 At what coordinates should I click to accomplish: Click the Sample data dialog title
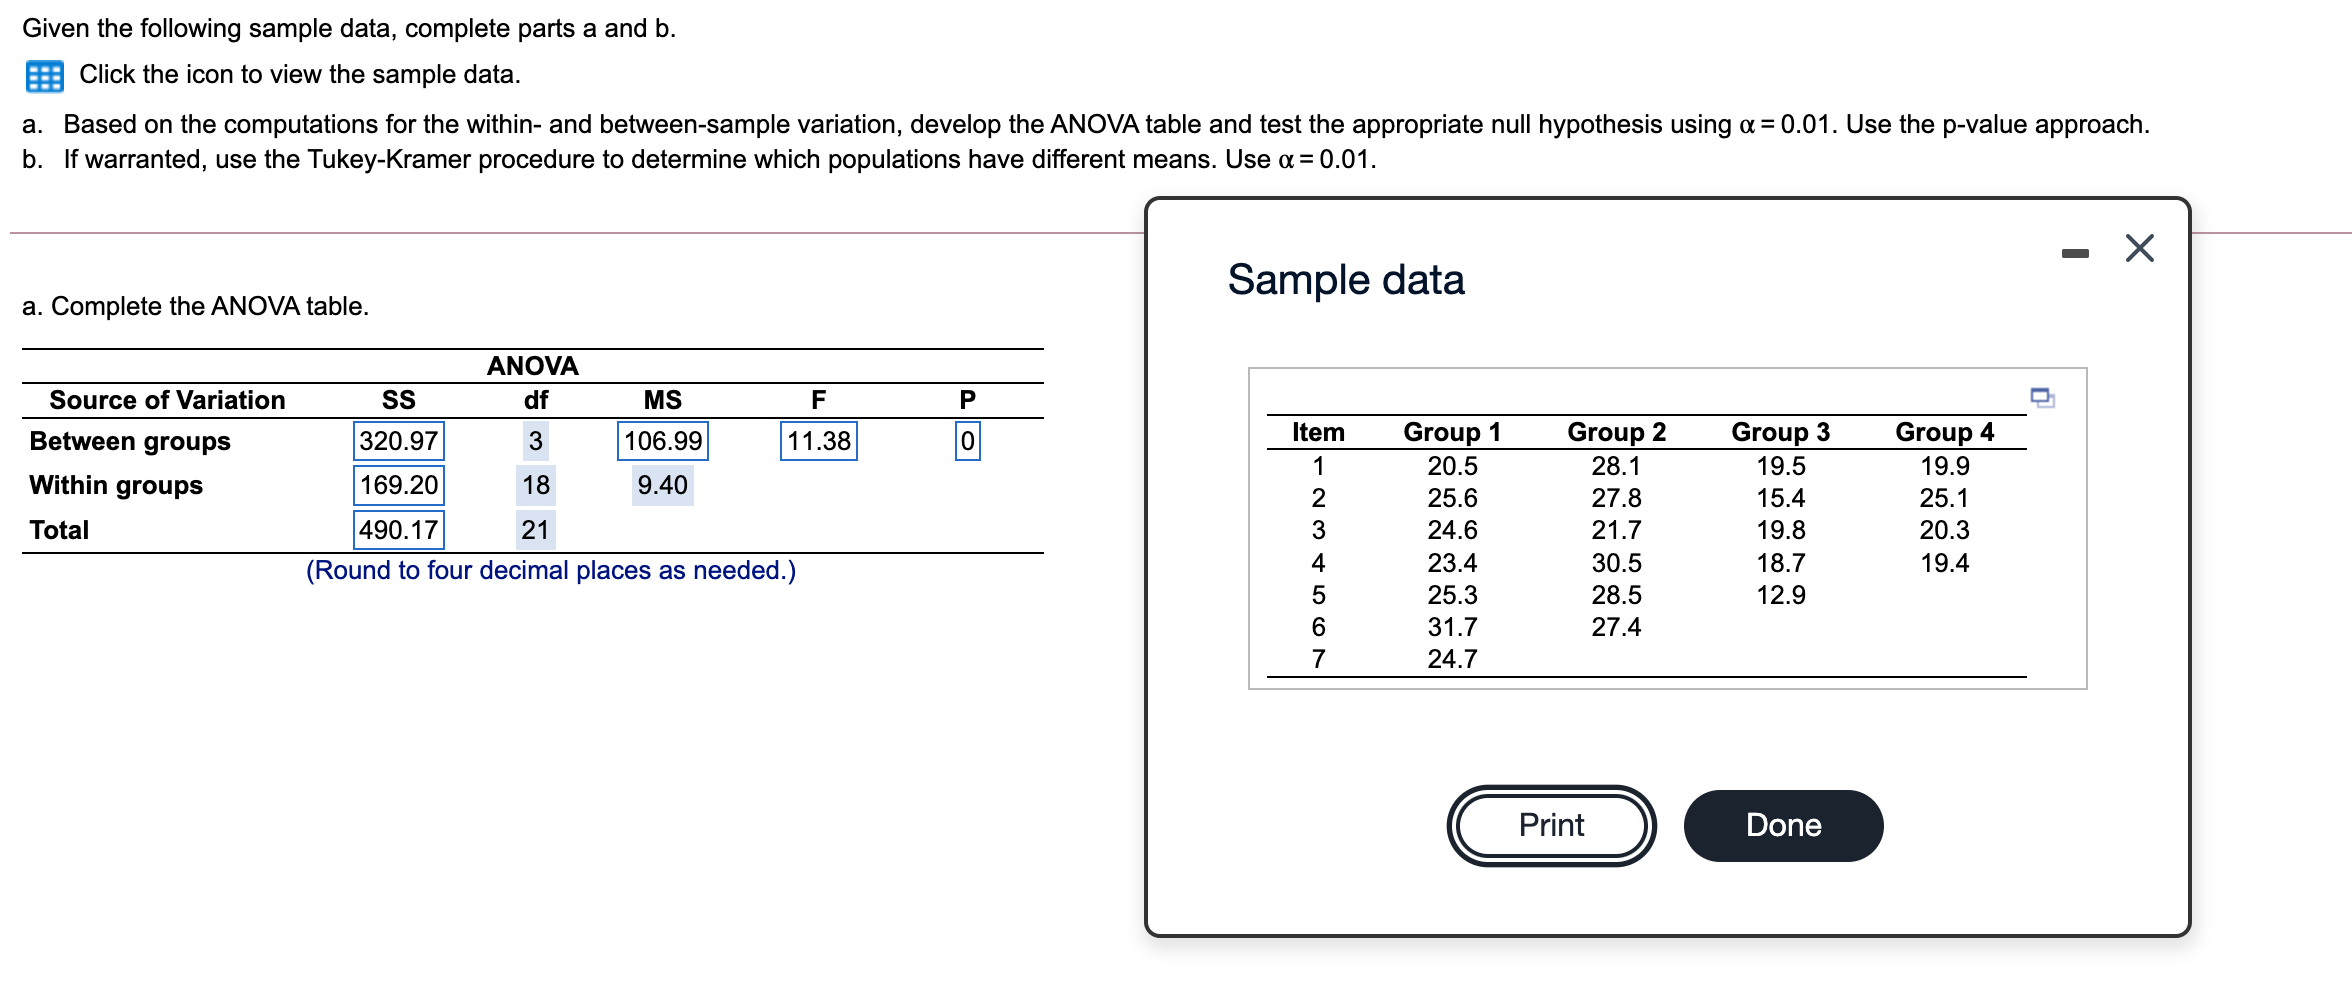pyautogui.click(x=1347, y=280)
